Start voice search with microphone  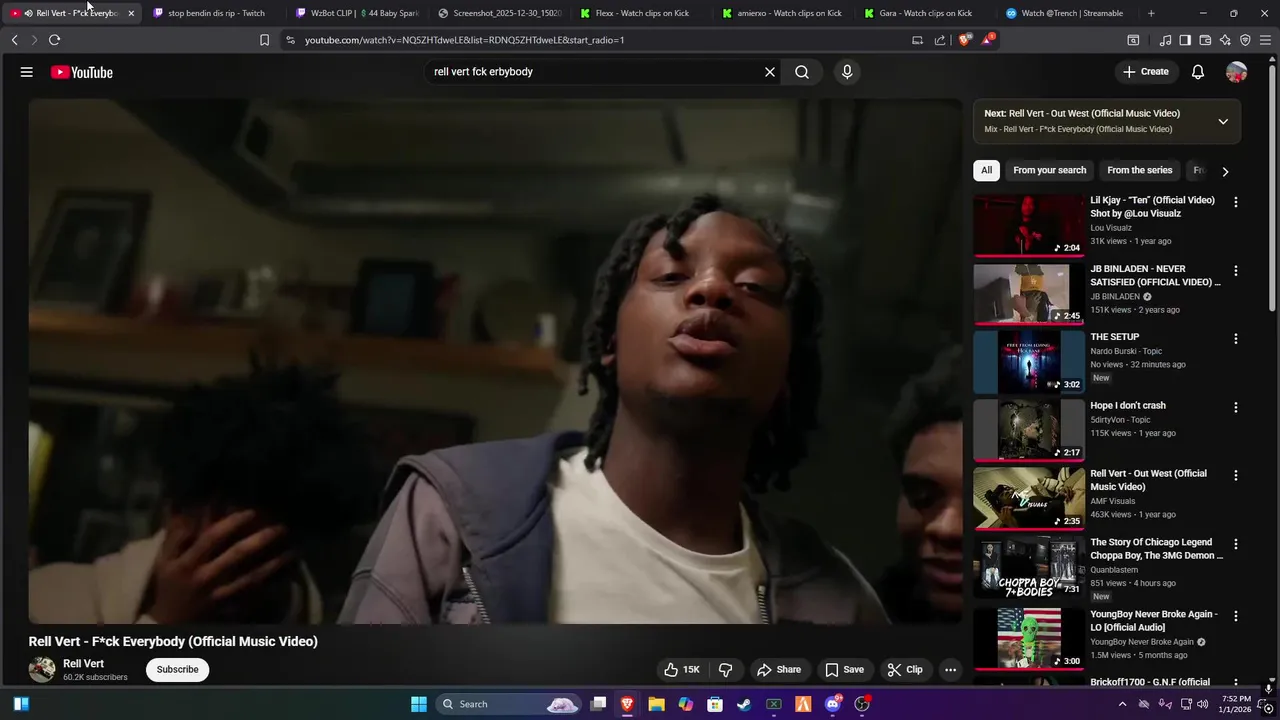coord(847,72)
